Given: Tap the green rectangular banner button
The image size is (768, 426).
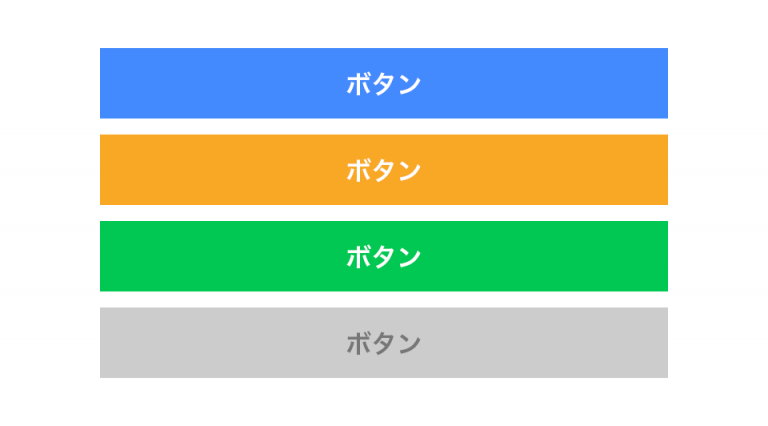Looking at the screenshot, I should [383, 256].
